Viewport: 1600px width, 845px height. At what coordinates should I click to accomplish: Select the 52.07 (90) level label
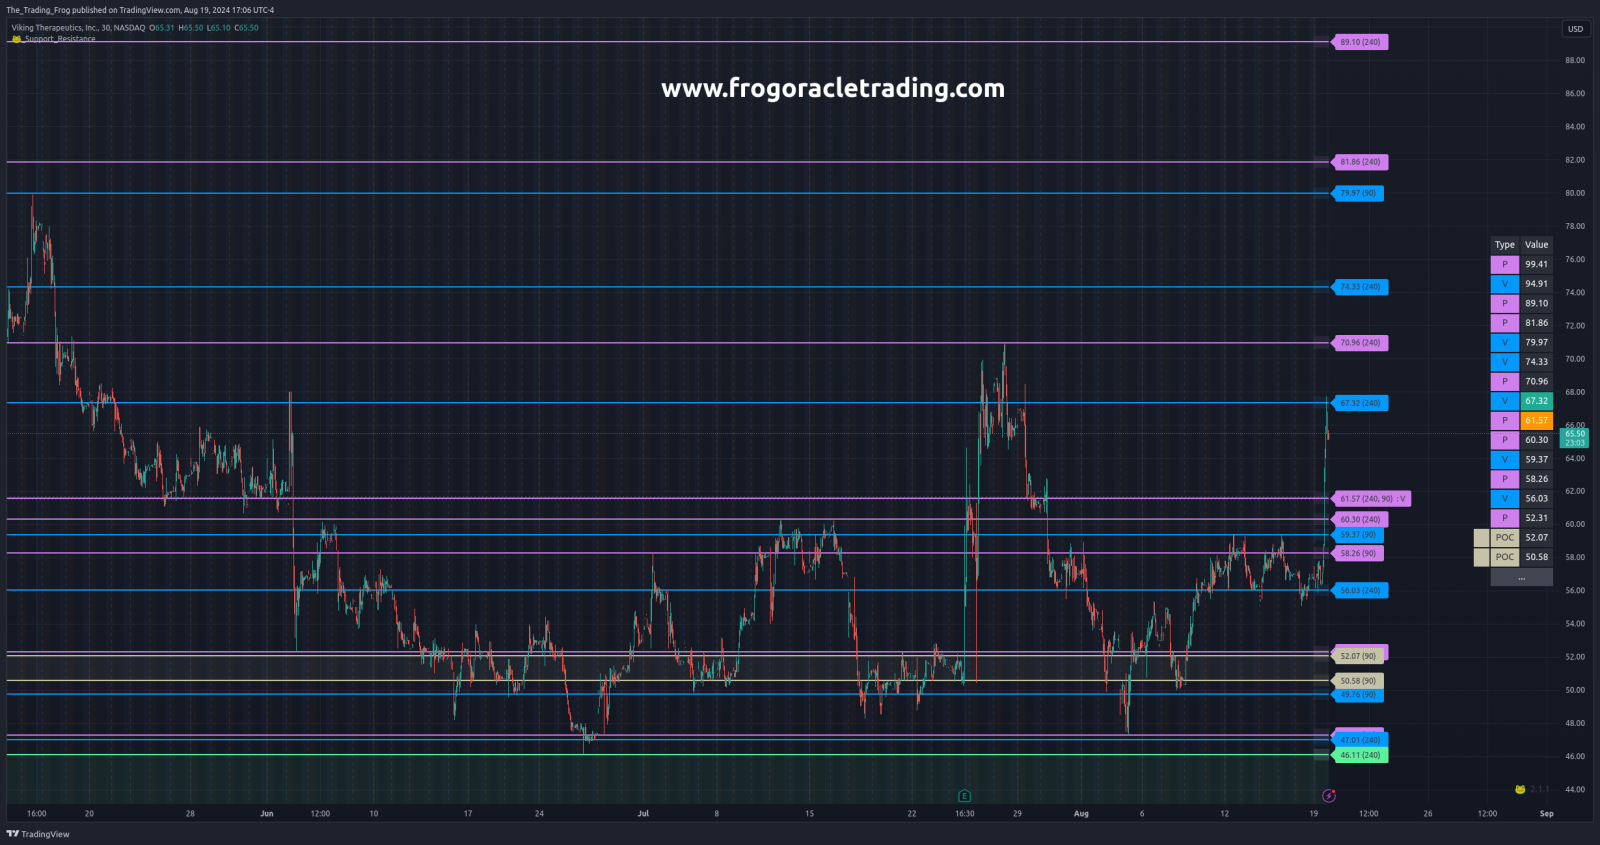(1358, 656)
